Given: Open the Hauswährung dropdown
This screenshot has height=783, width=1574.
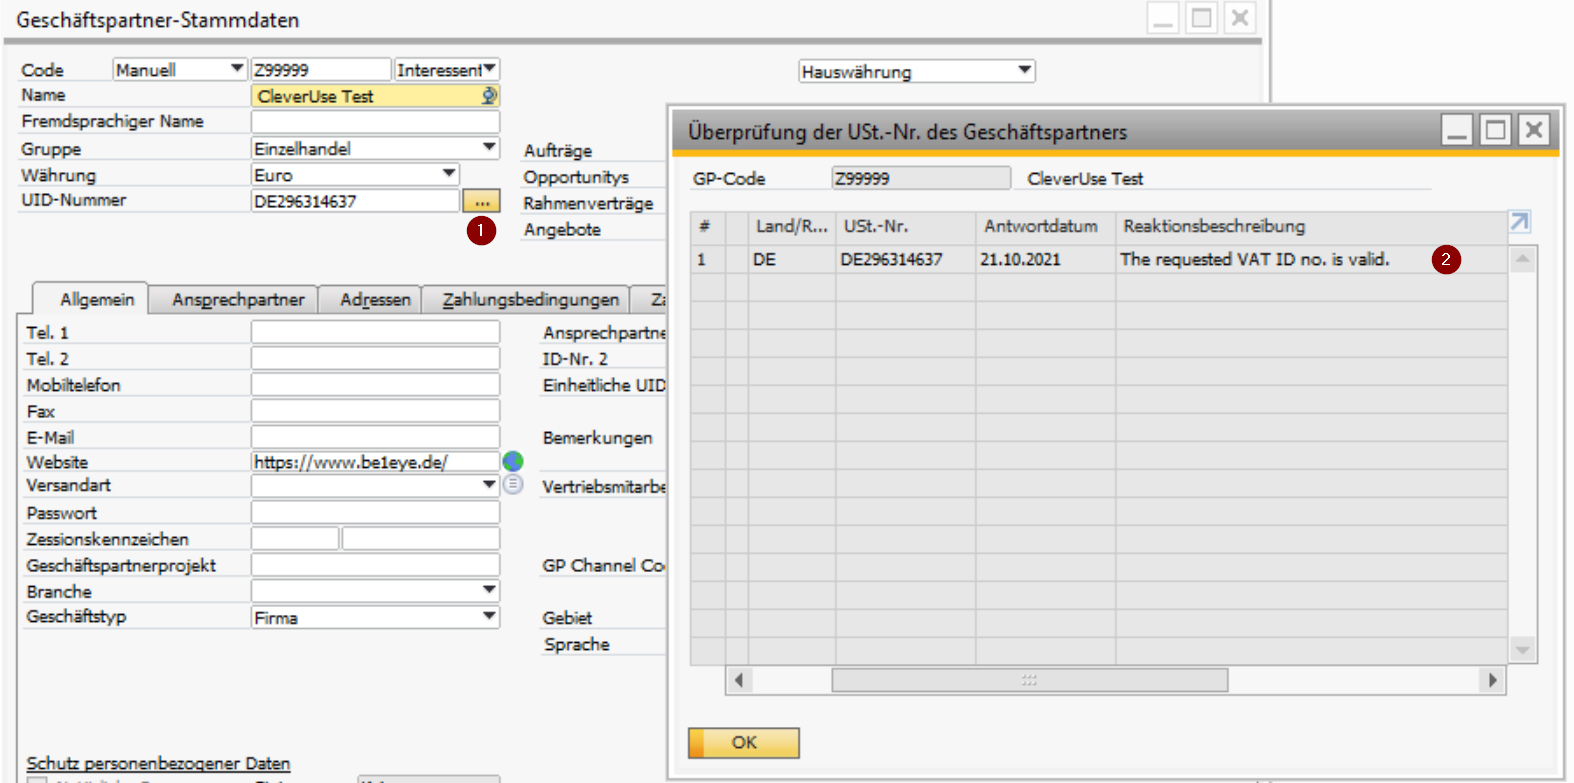Looking at the screenshot, I should coord(1024,71).
